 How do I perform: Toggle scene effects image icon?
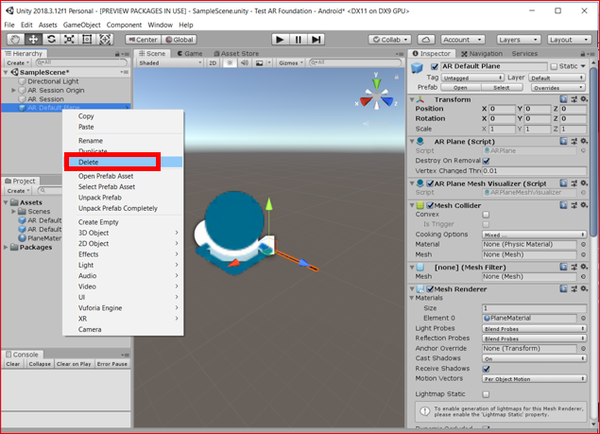coord(259,63)
